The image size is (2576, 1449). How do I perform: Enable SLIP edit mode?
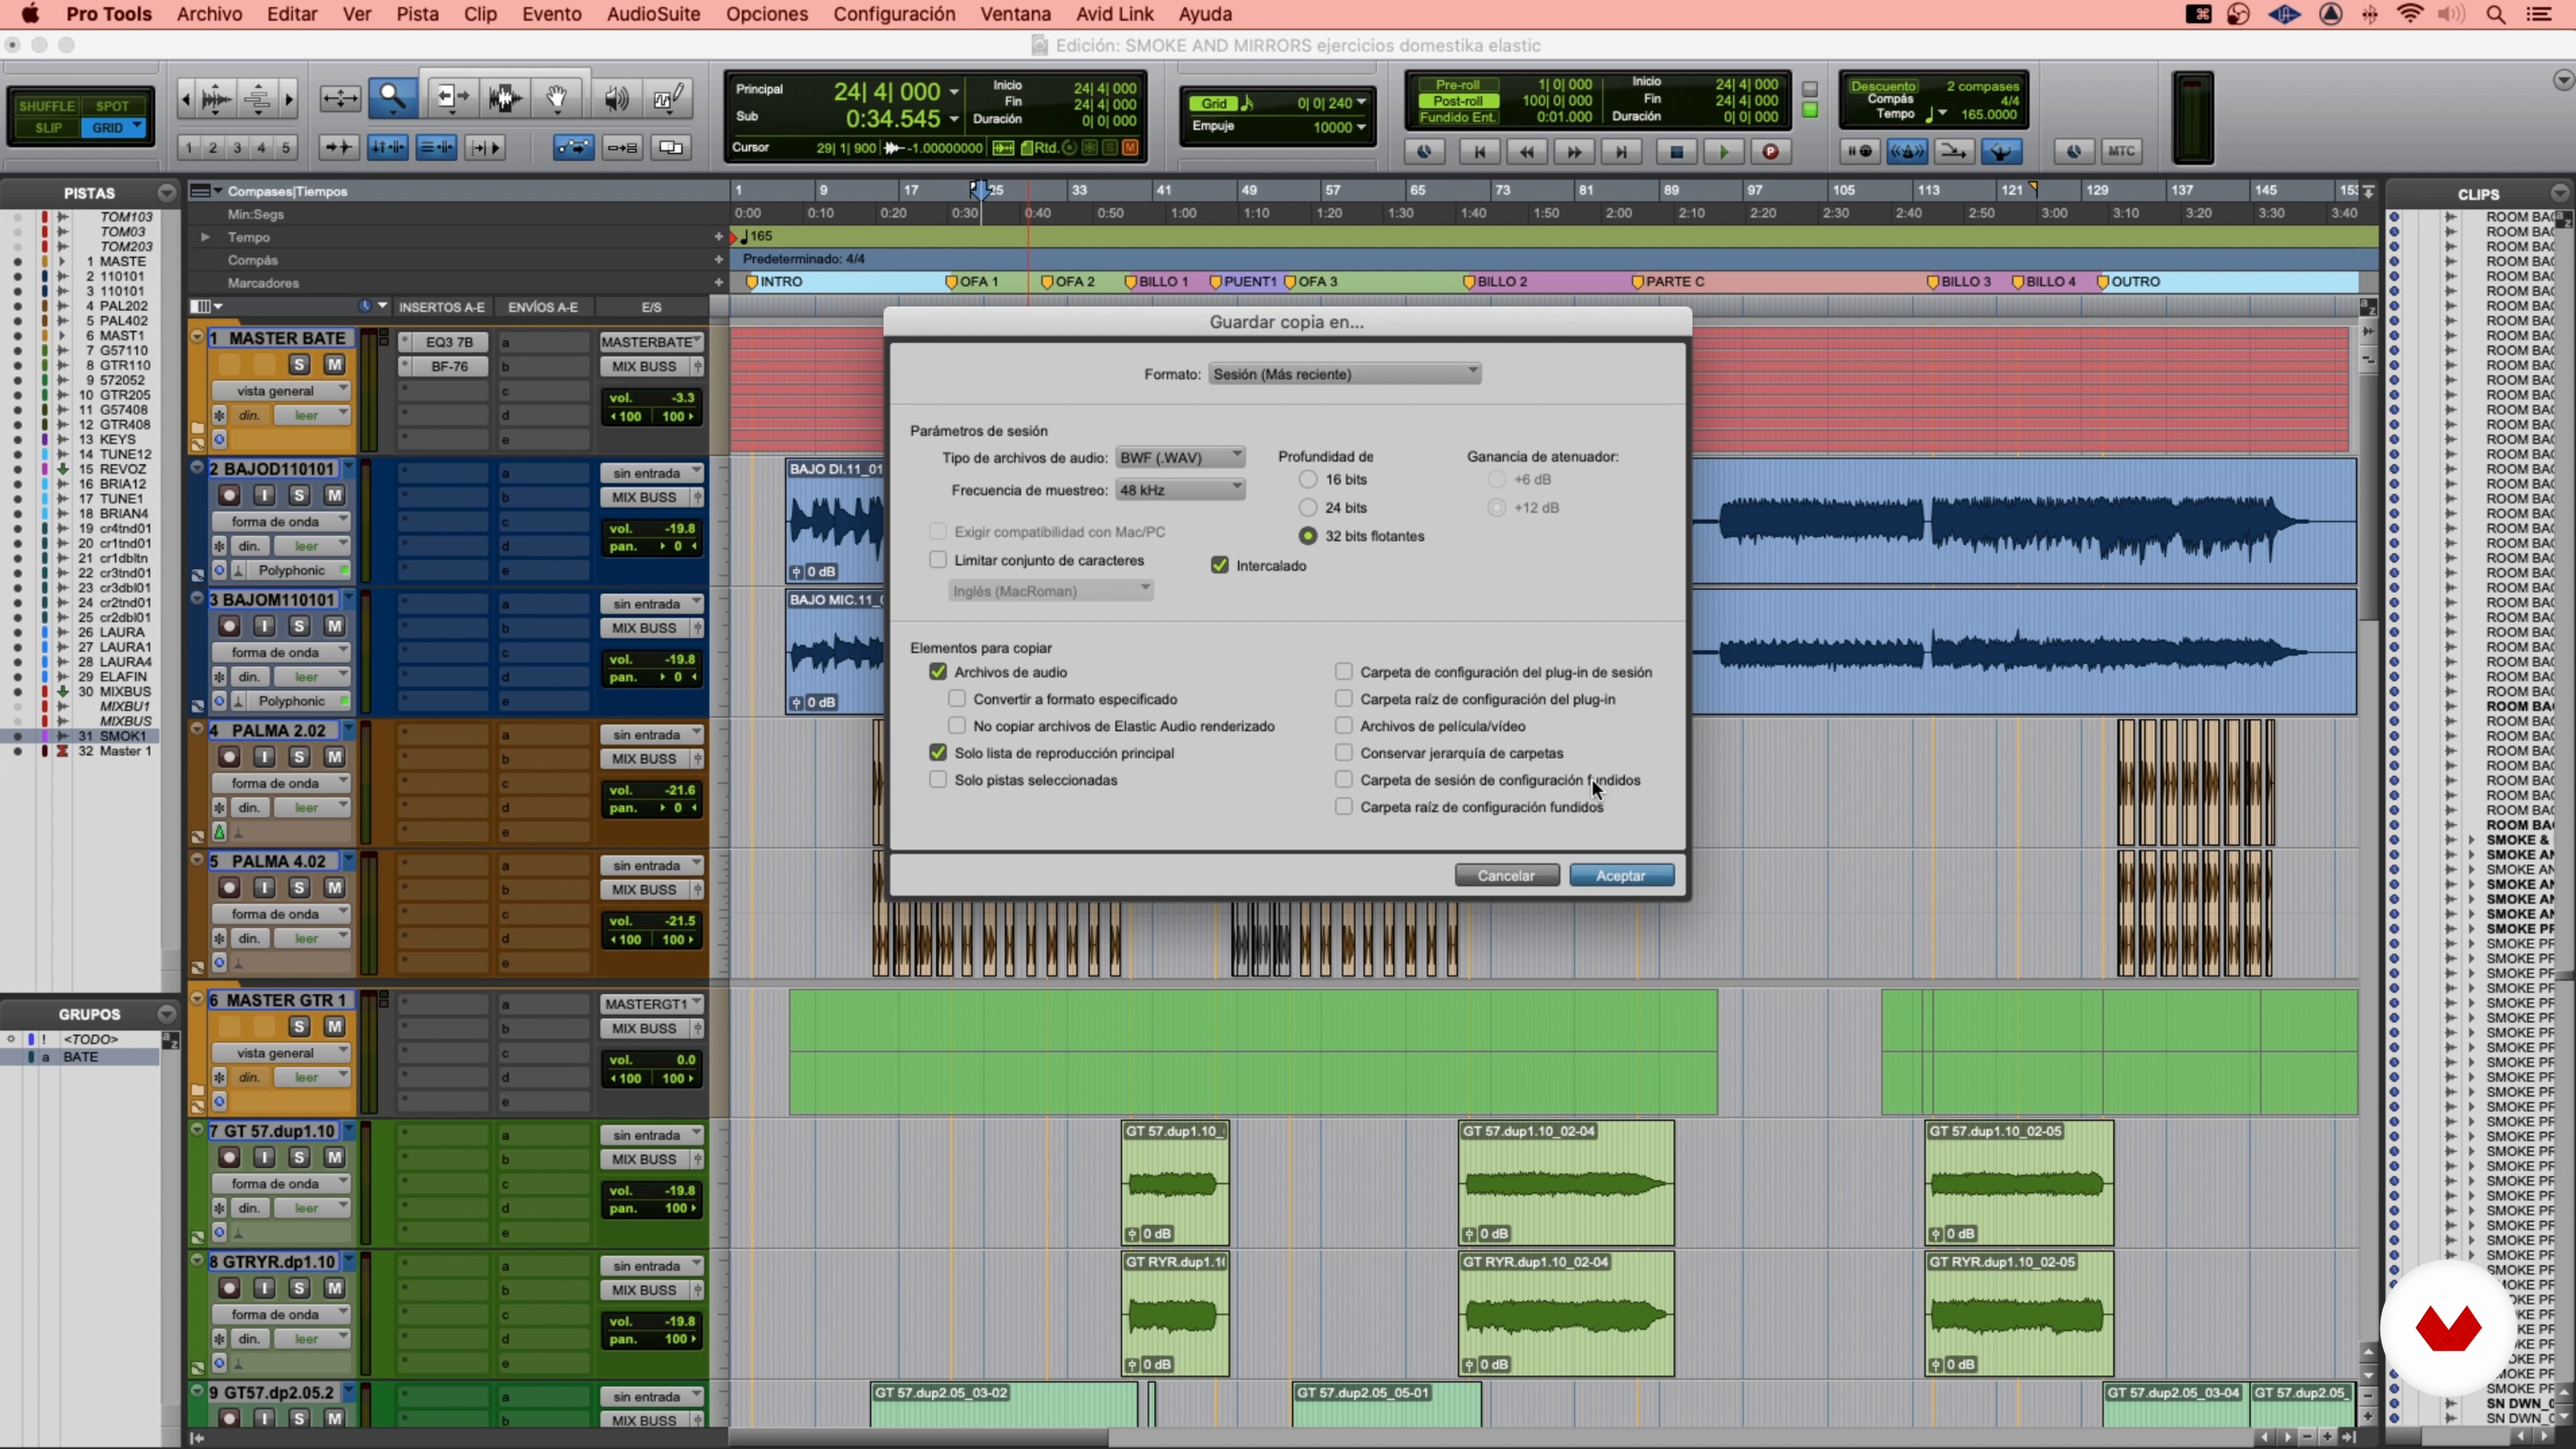47,128
